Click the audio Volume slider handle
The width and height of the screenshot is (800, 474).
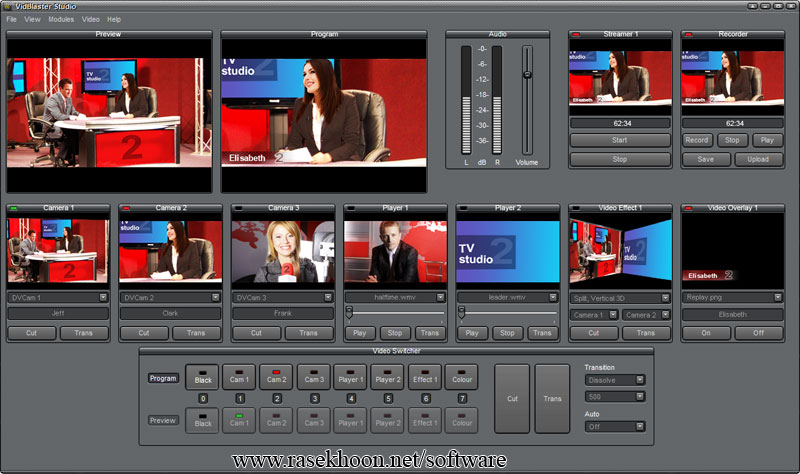click(x=527, y=74)
